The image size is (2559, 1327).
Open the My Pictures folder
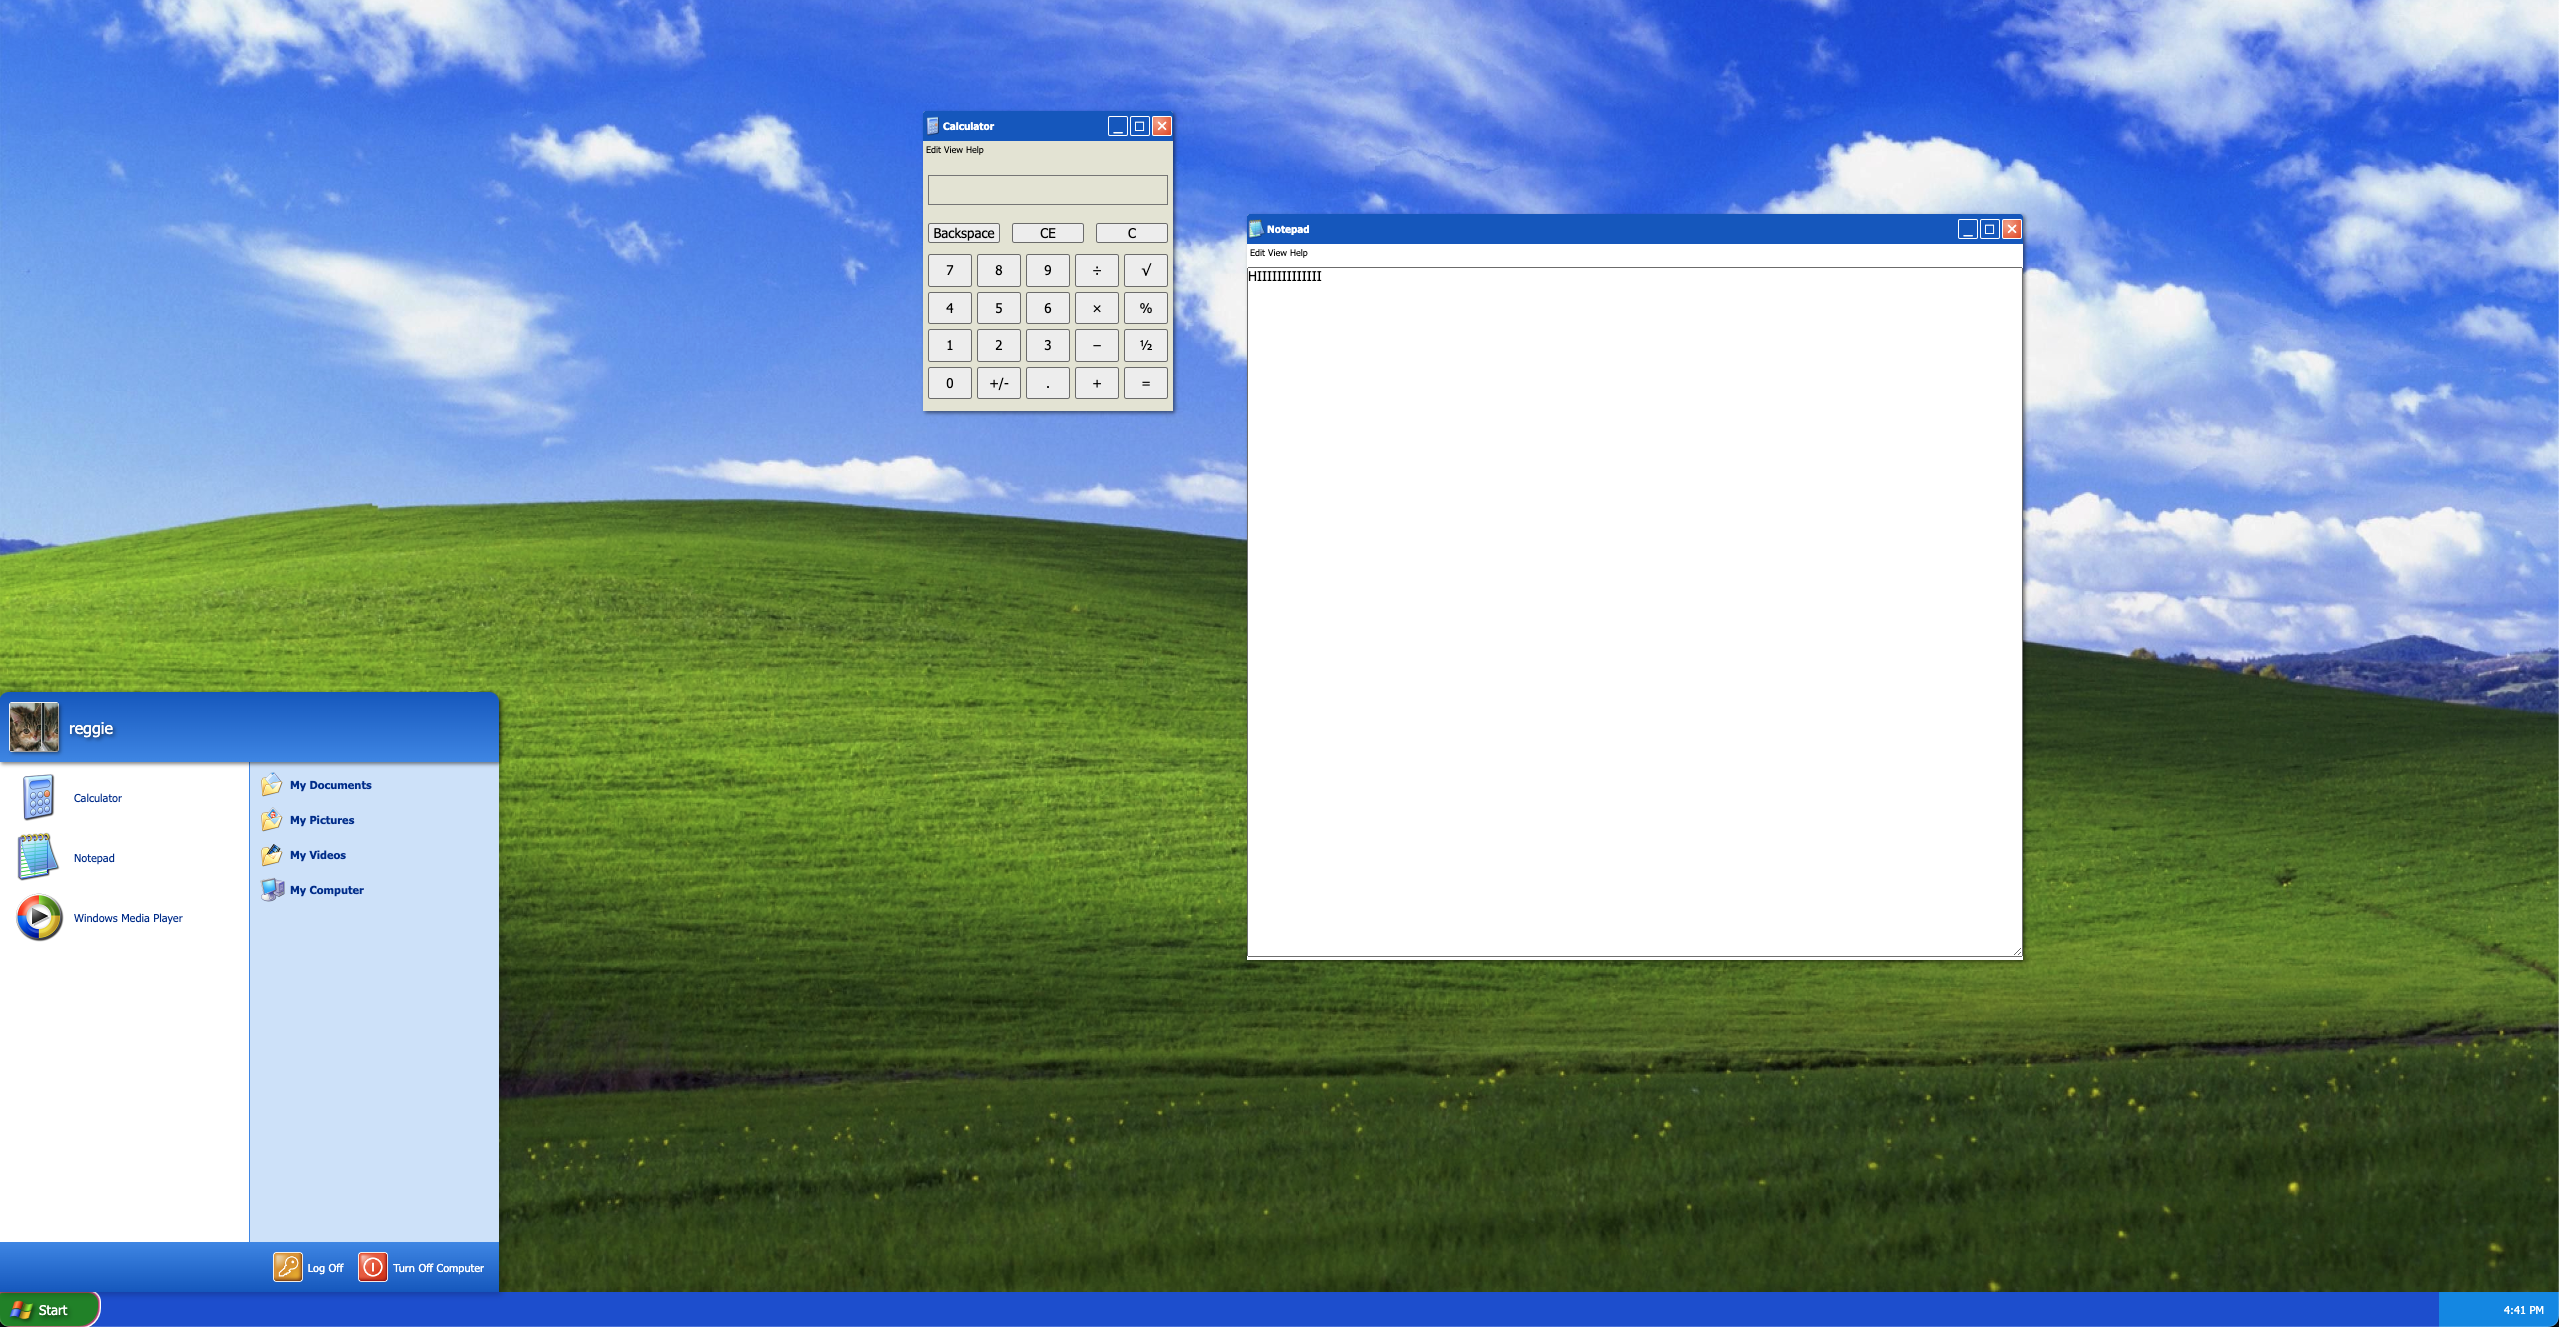(x=308, y=820)
